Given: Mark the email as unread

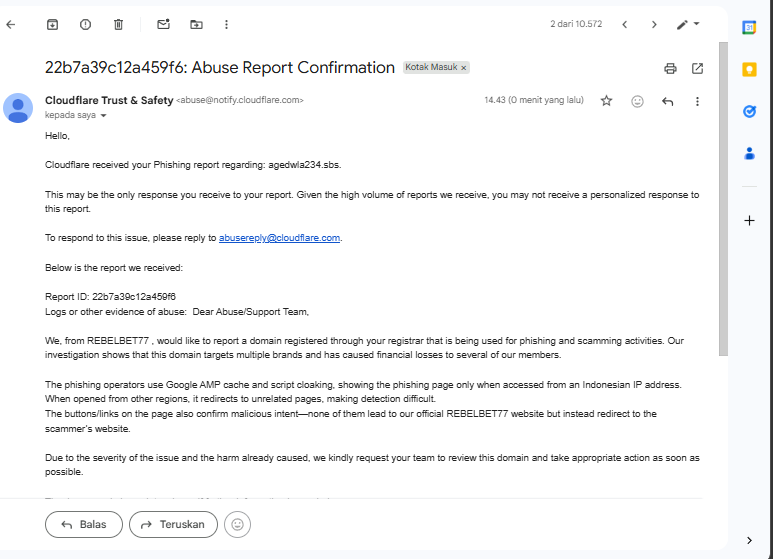Looking at the screenshot, I should point(164,24).
